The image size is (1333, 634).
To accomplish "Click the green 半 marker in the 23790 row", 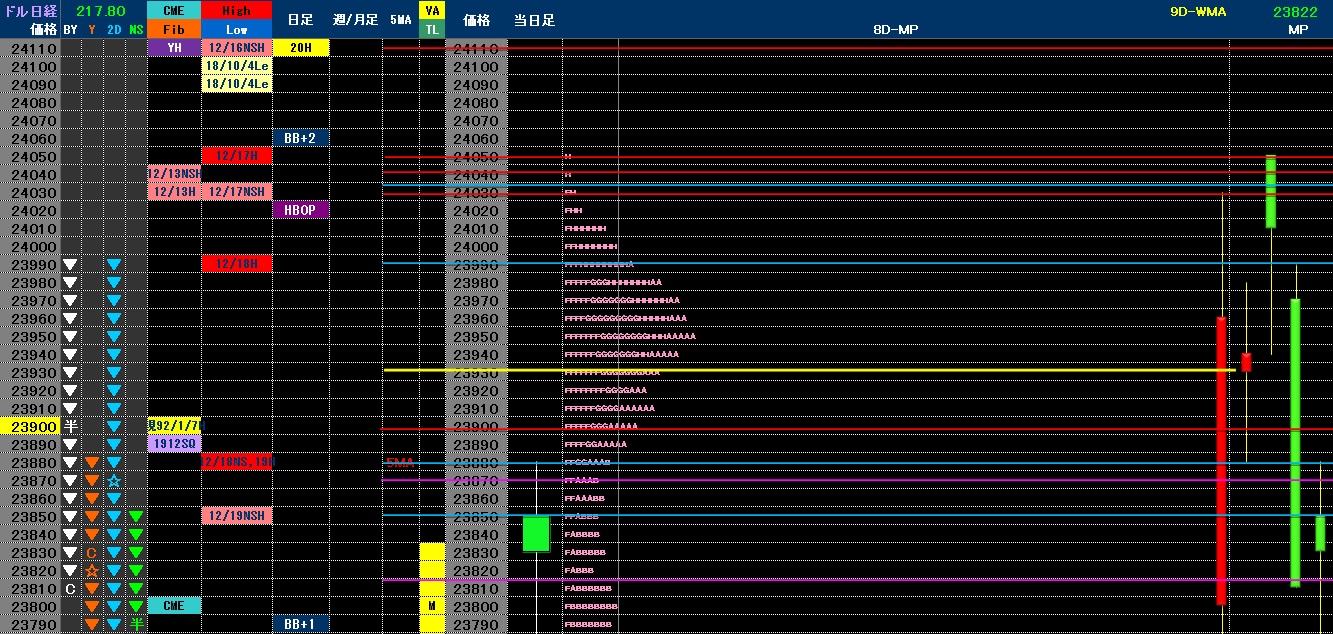I will point(136,625).
